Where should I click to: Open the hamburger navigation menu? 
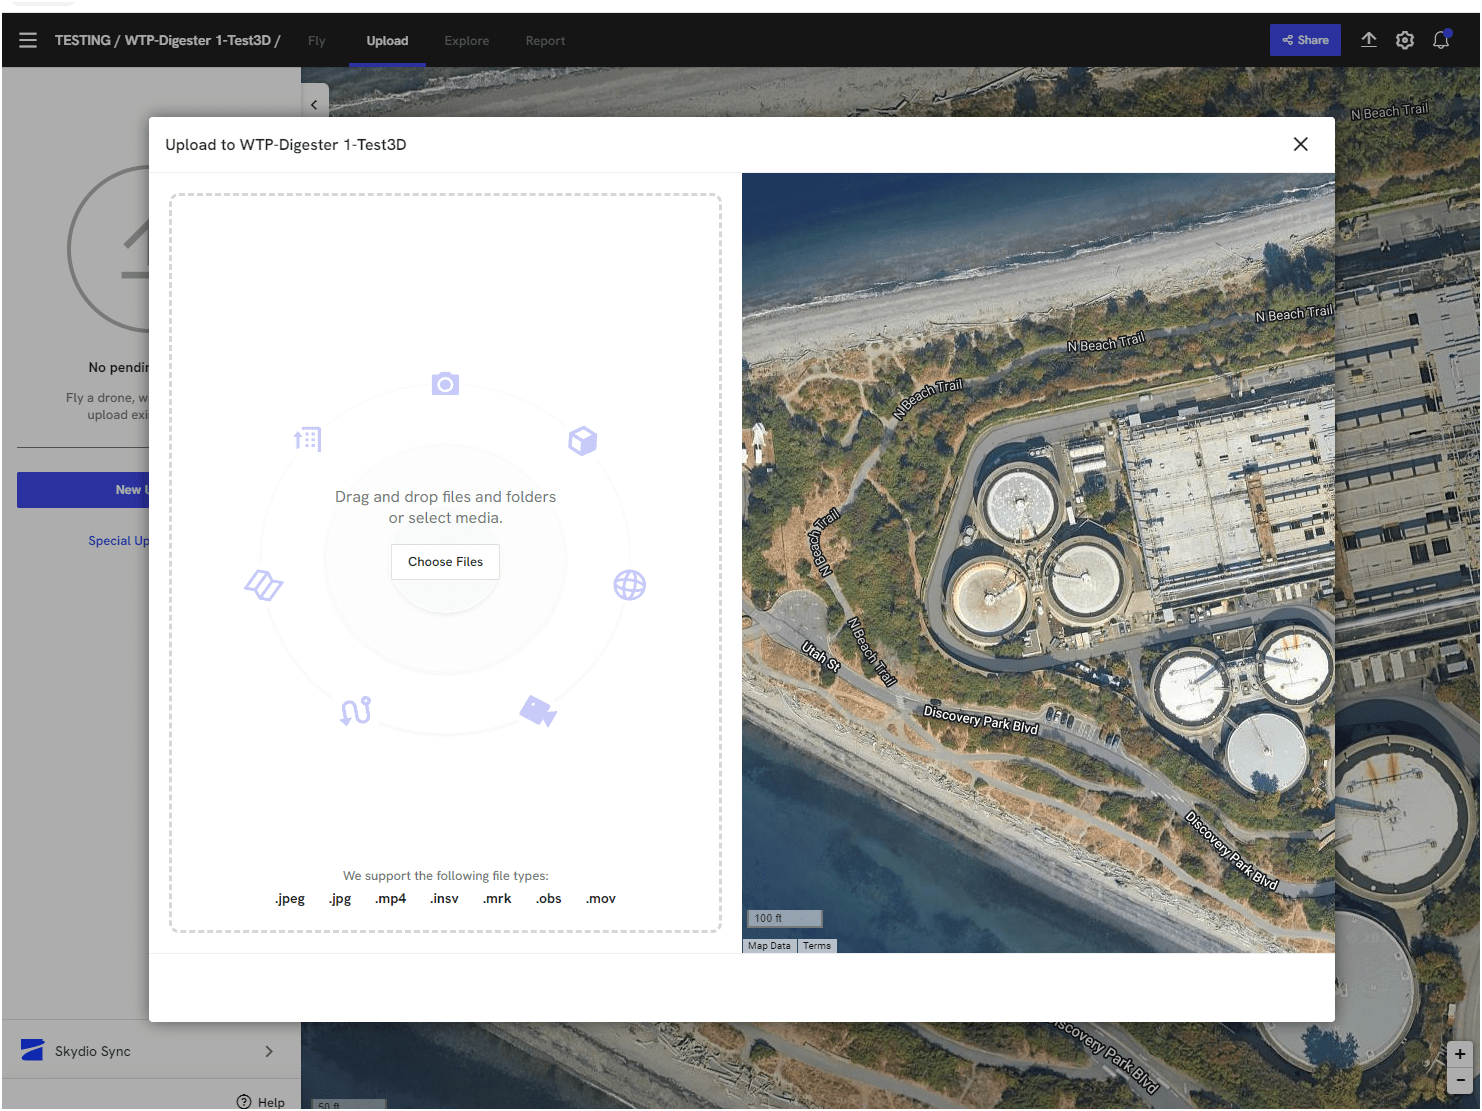28,40
